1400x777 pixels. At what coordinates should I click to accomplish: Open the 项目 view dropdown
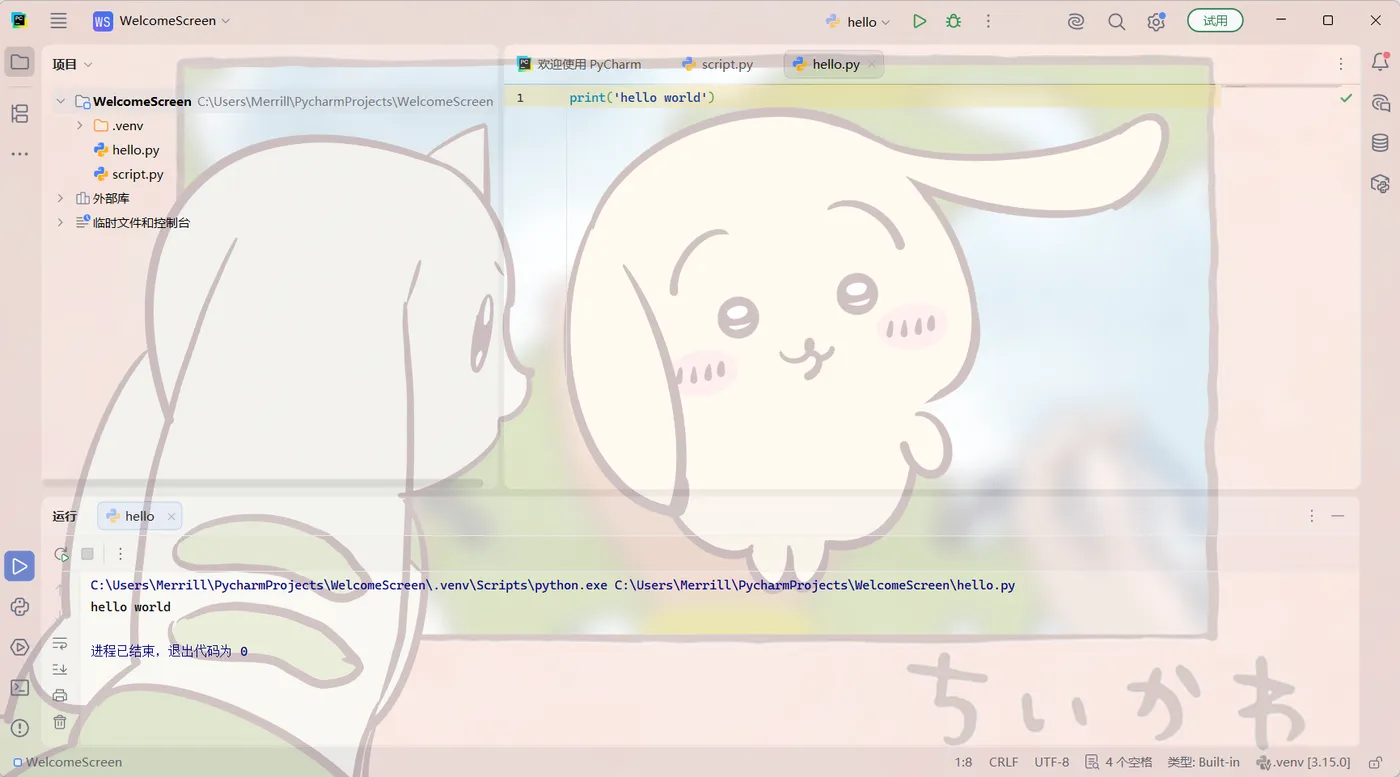point(73,64)
